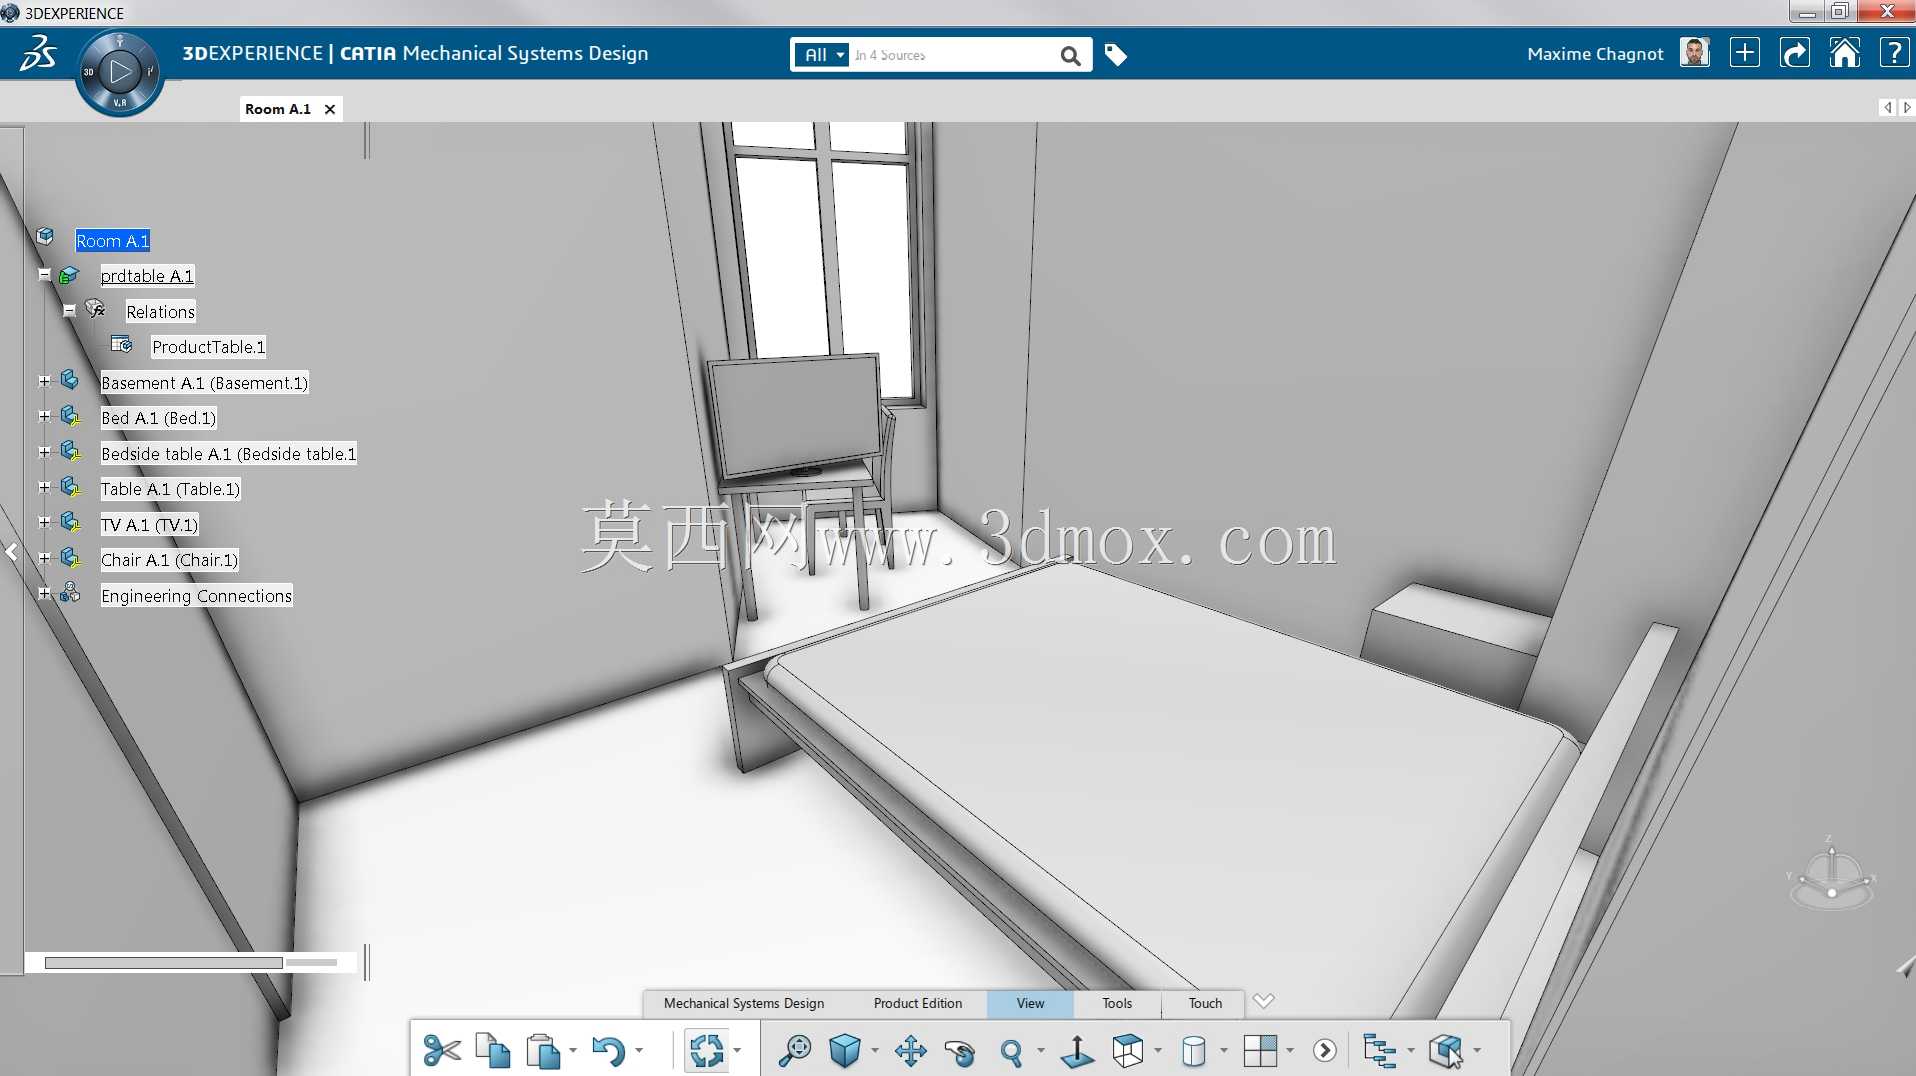Screen dimensions: 1916x1076
Task: Switch to the Touch tab
Action: coord(1205,1003)
